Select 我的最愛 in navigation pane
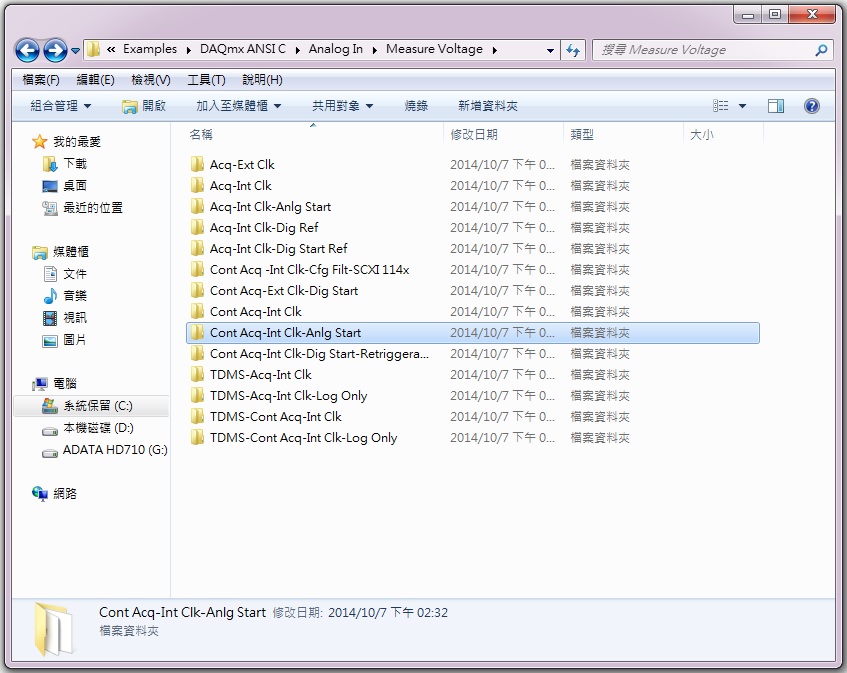 point(77,142)
